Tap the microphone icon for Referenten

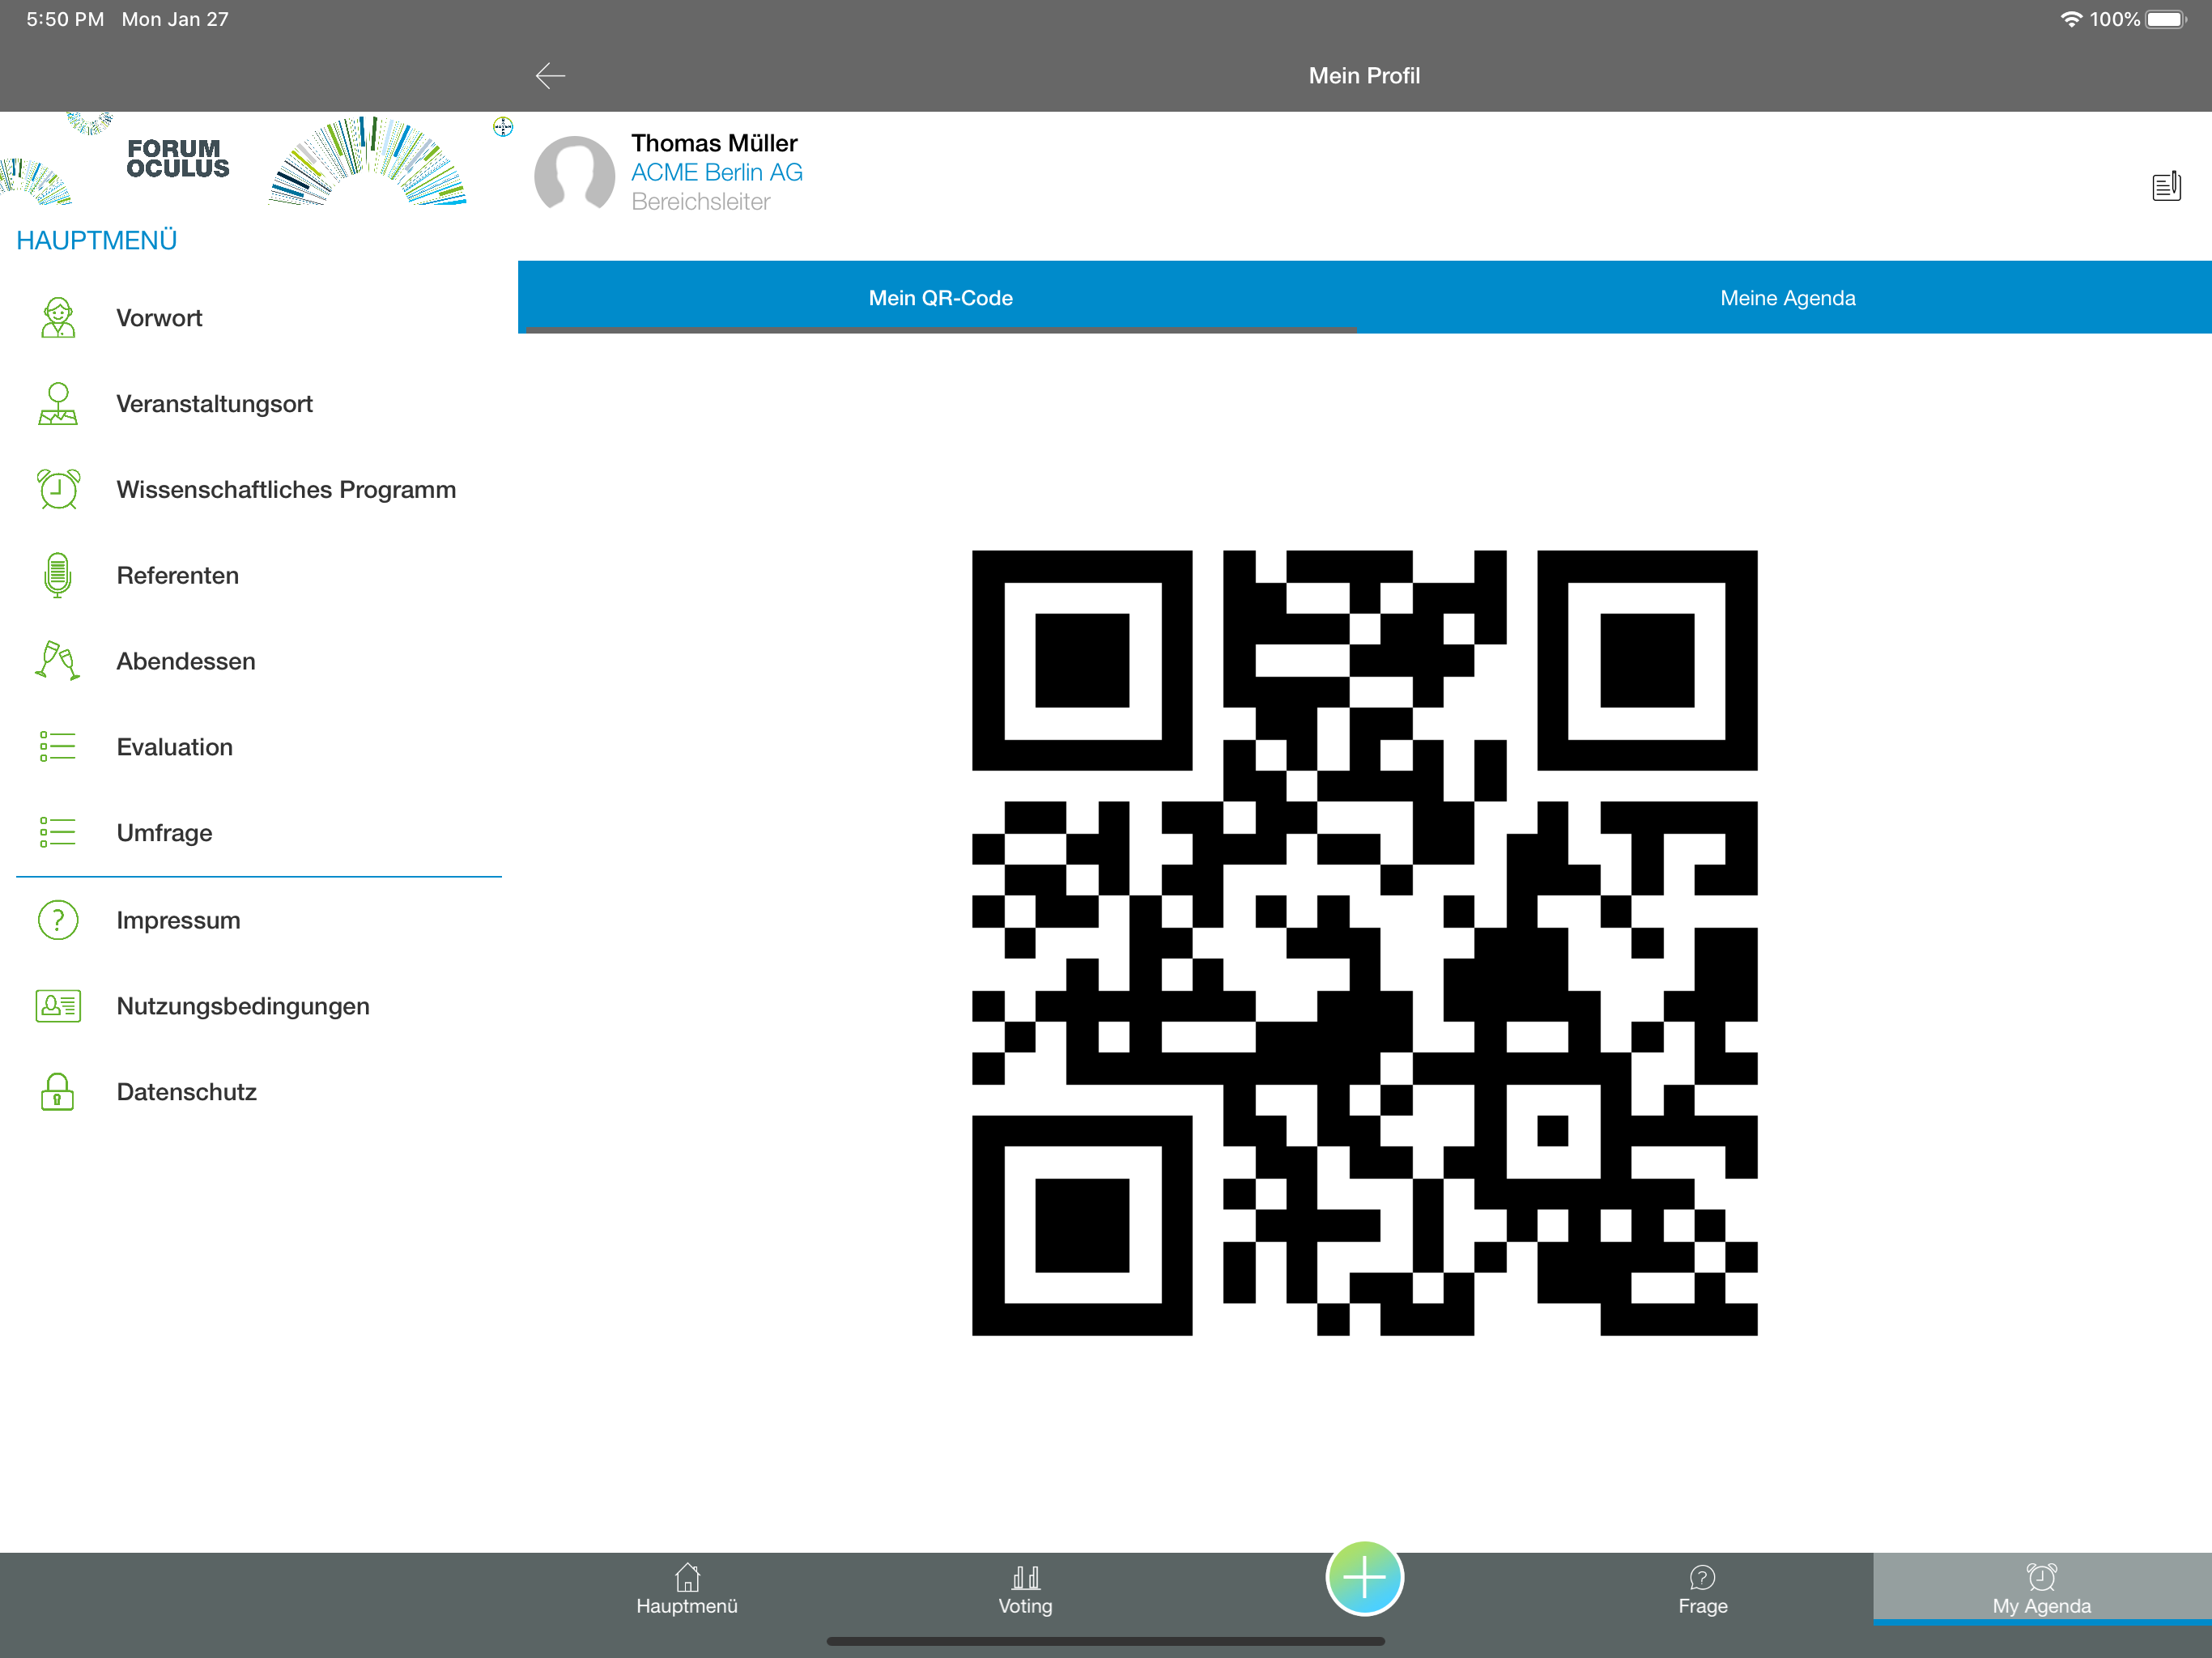tap(58, 576)
